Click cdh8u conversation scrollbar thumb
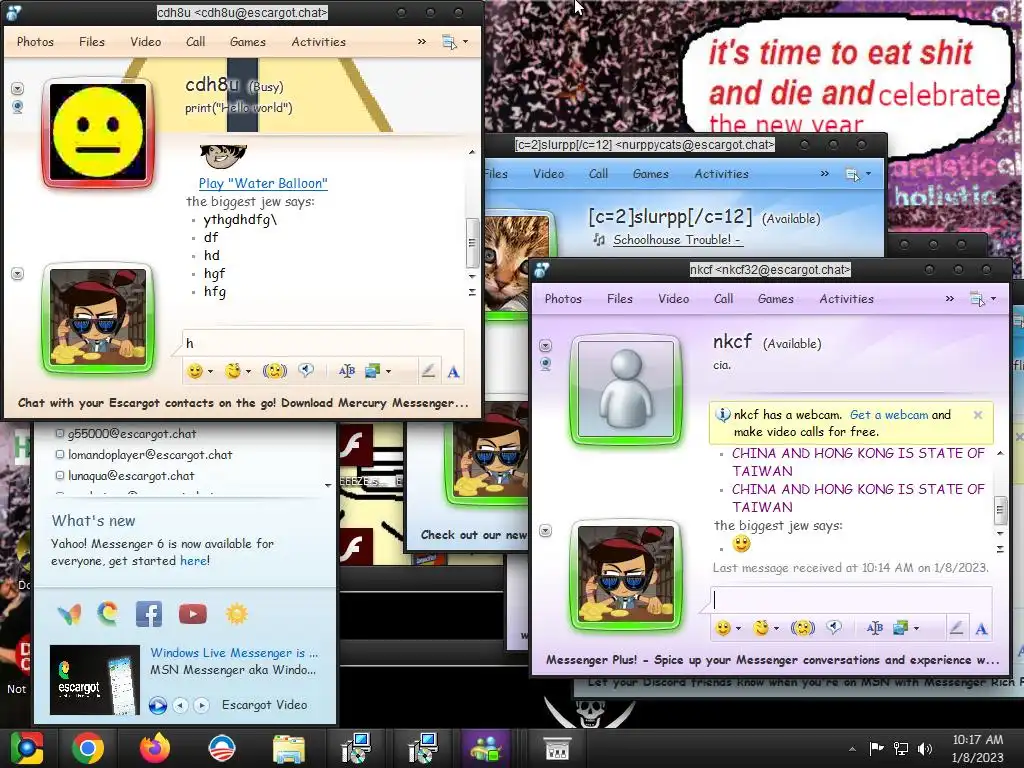This screenshot has height=768, width=1024. [472, 242]
